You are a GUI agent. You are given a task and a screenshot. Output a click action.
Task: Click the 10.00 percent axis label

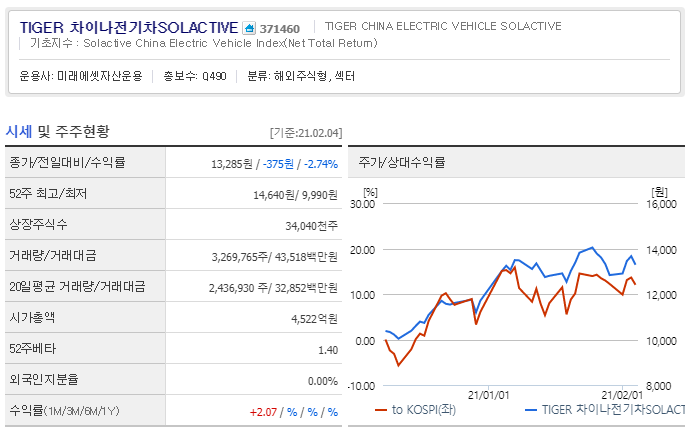(x=362, y=295)
